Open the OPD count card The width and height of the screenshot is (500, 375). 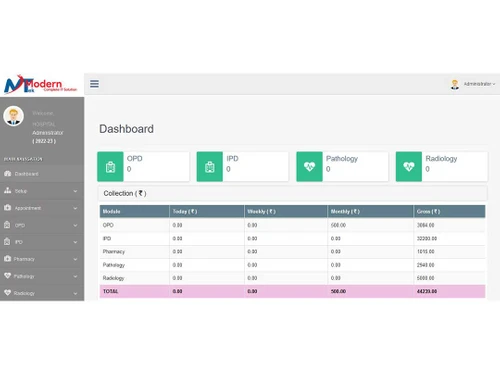tap(143, 167)
